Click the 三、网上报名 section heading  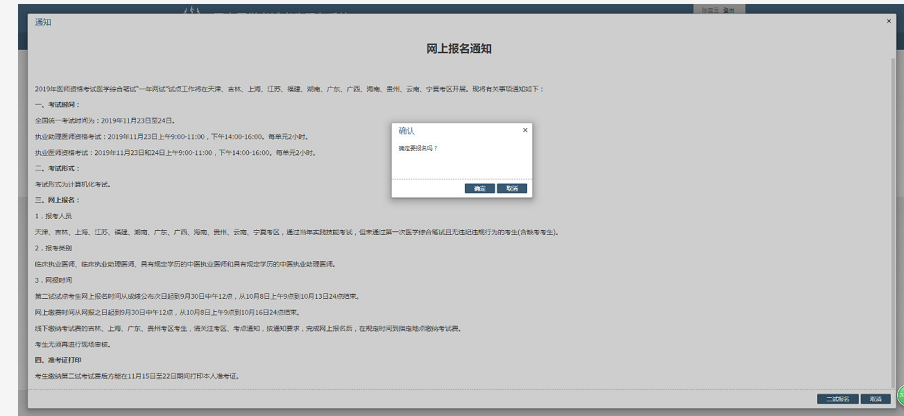tap(56, 200)
